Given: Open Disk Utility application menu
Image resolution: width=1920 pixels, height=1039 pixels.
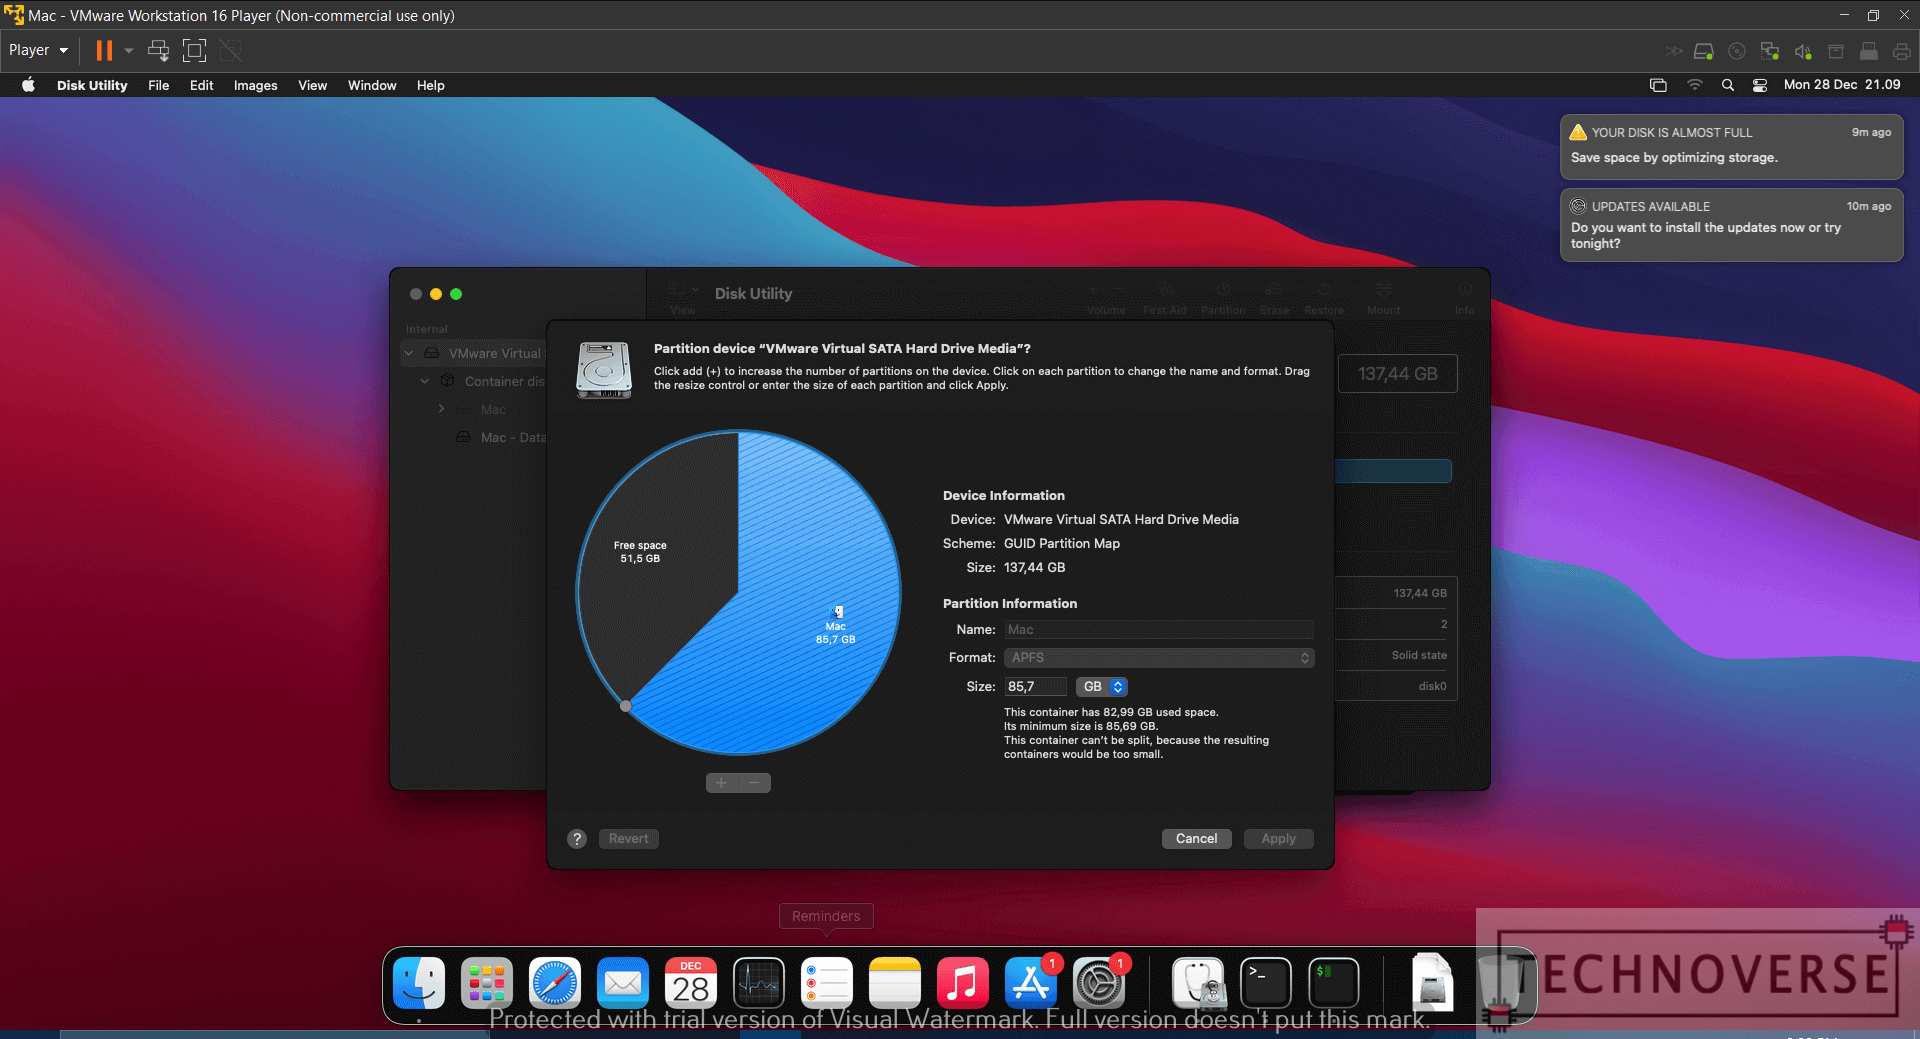Looking at the screenshot, I should tap(92, 85).
